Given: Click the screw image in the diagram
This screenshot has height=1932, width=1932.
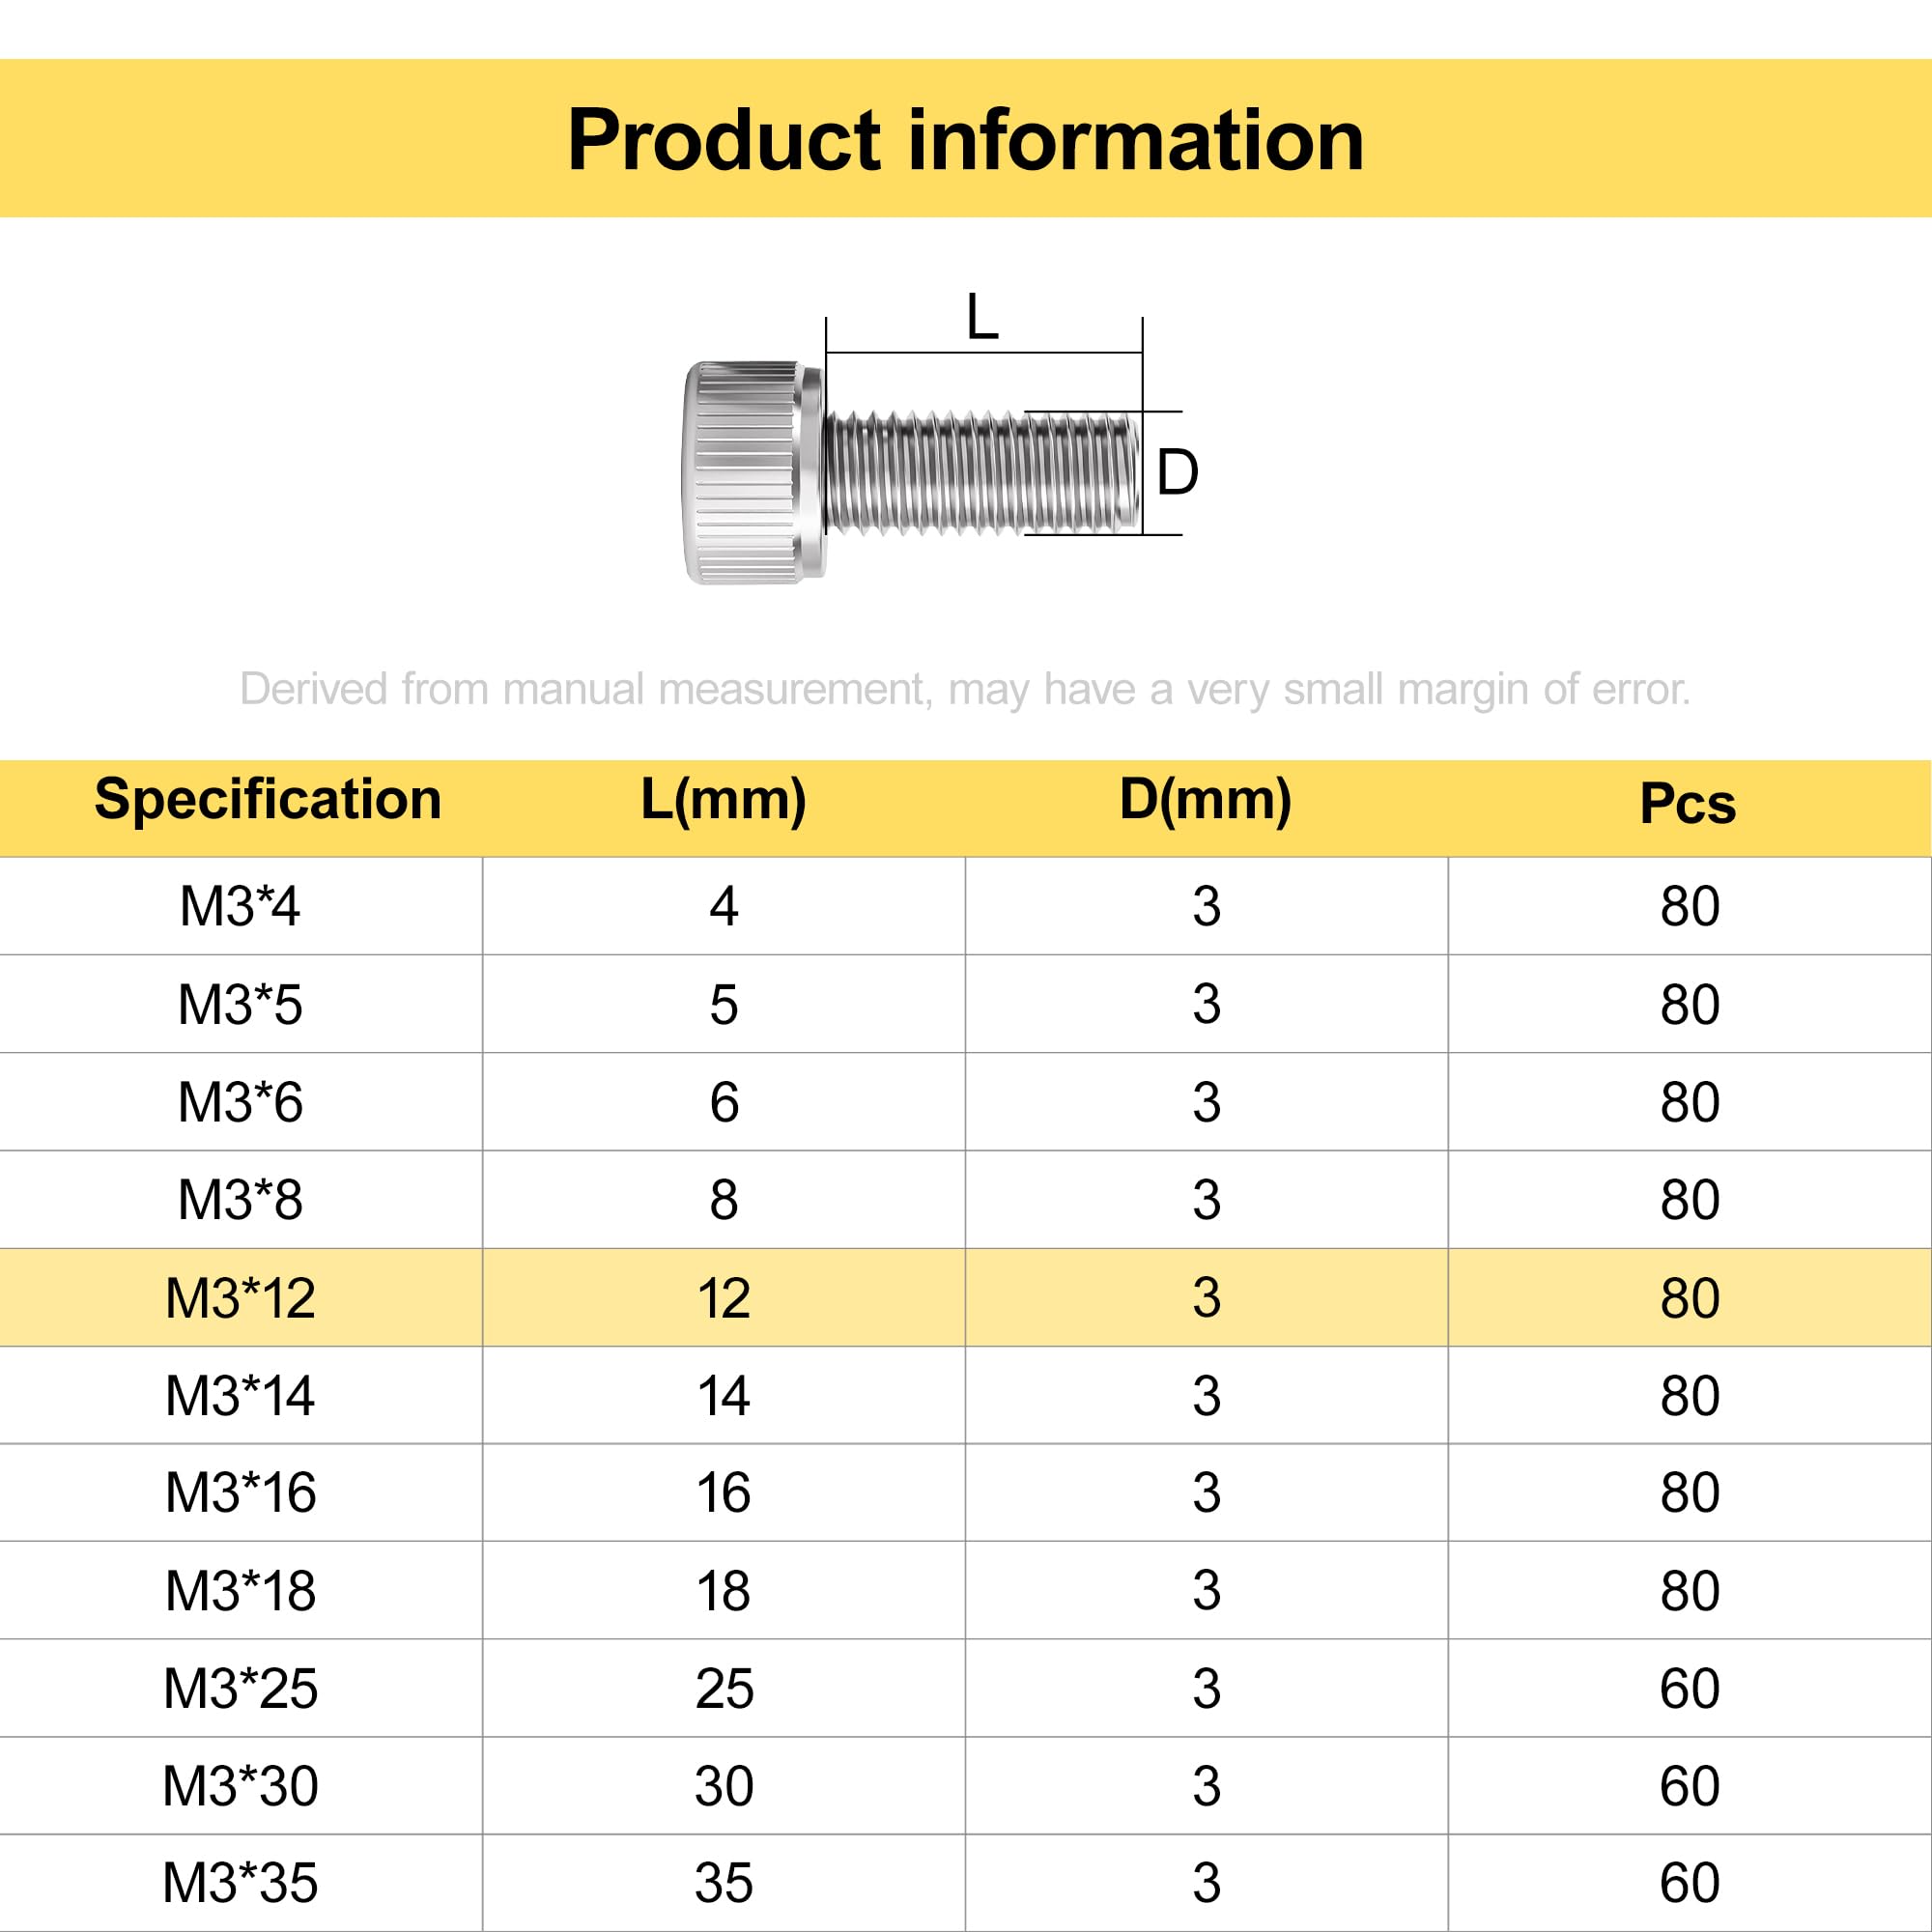Looking at the screenshot, I should [913, 473].
